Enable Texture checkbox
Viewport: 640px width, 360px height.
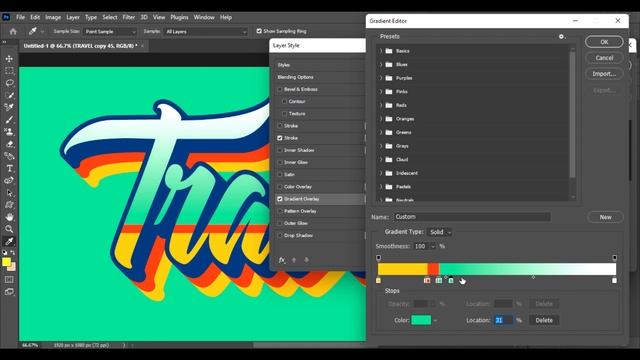[284, 114]
